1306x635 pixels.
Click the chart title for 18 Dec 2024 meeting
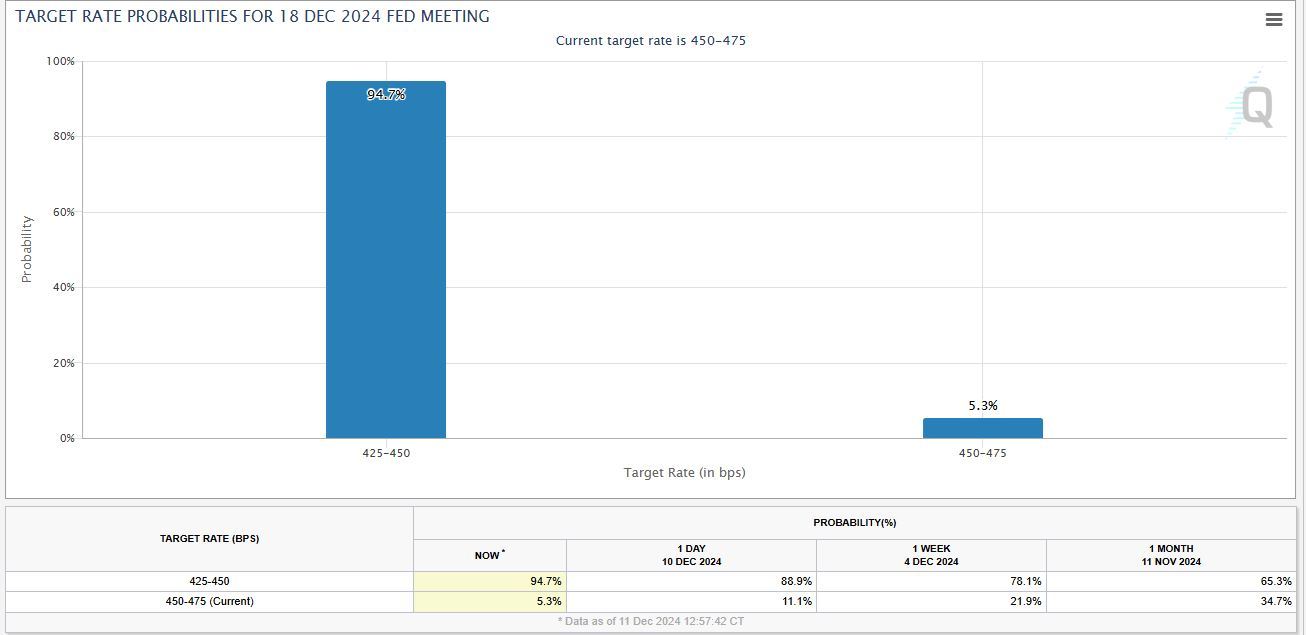point(253,17)
